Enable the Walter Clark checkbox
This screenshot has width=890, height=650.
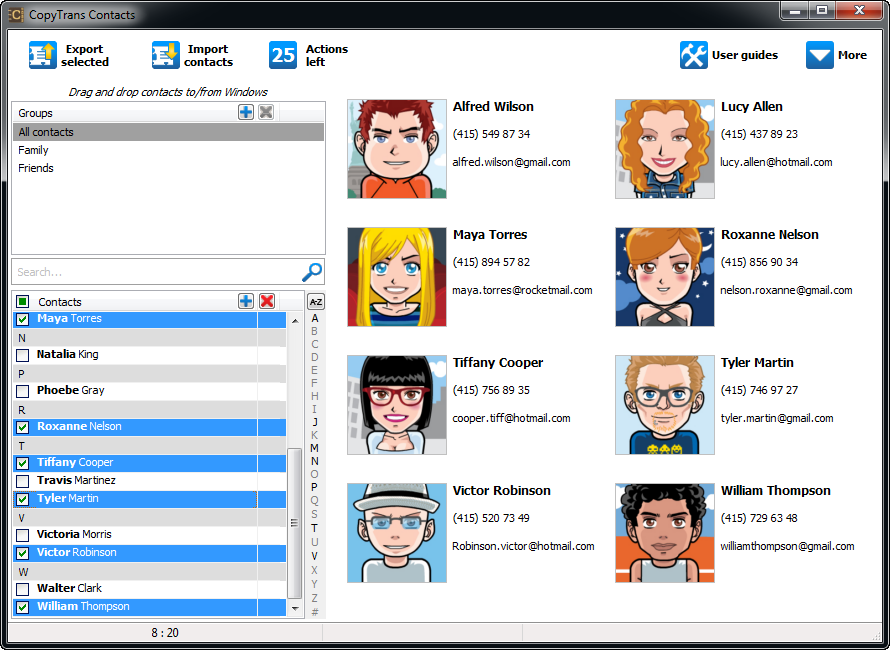(x=23, y=589)
